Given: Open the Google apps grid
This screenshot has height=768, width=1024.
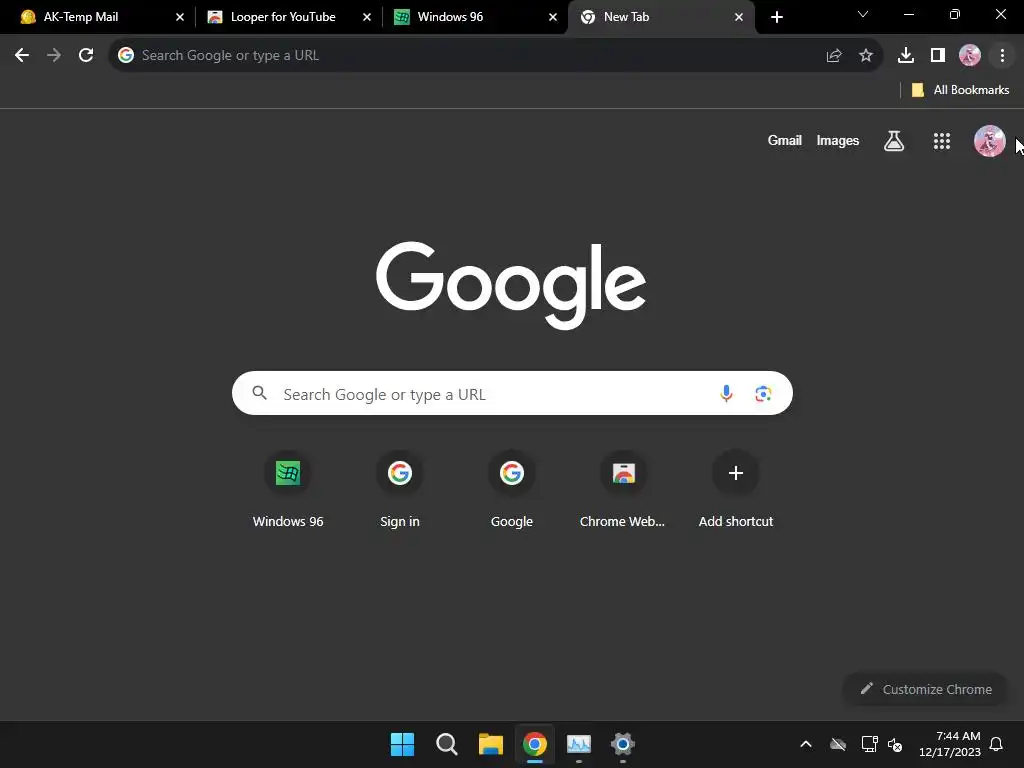Looking at the screenshot, I should 942,141.
